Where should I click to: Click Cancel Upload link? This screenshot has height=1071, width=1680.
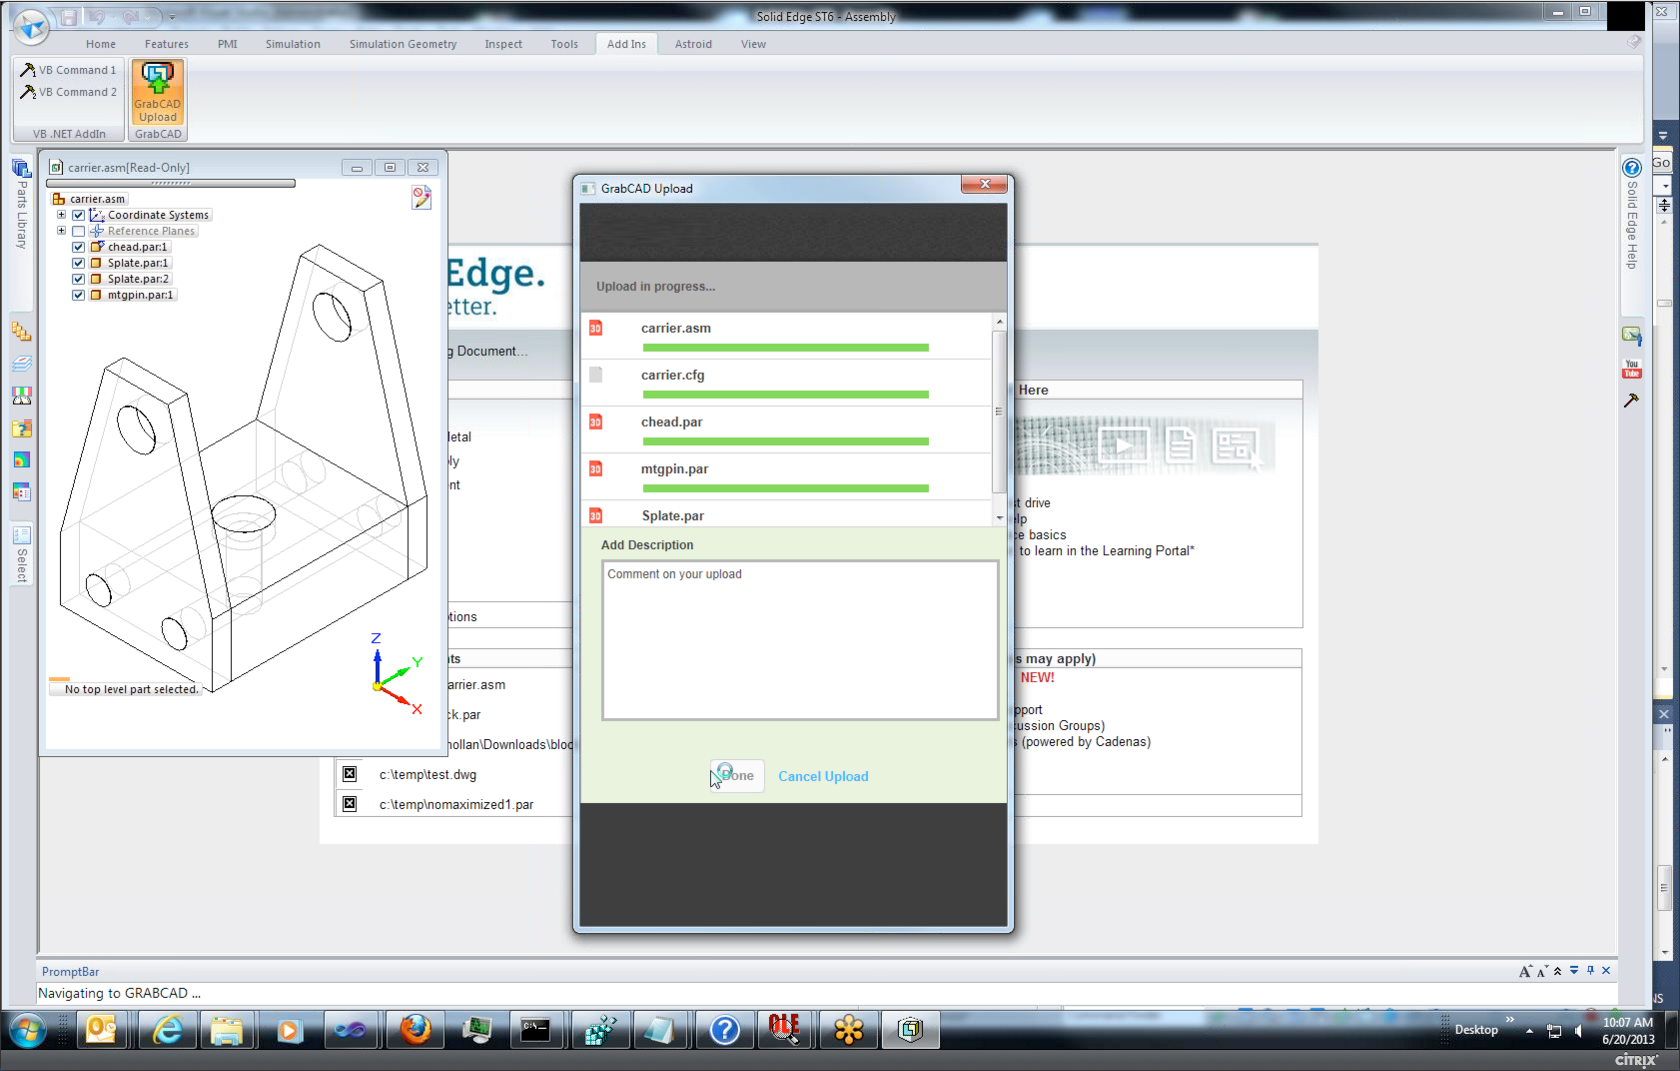click(x=822, y=776)
